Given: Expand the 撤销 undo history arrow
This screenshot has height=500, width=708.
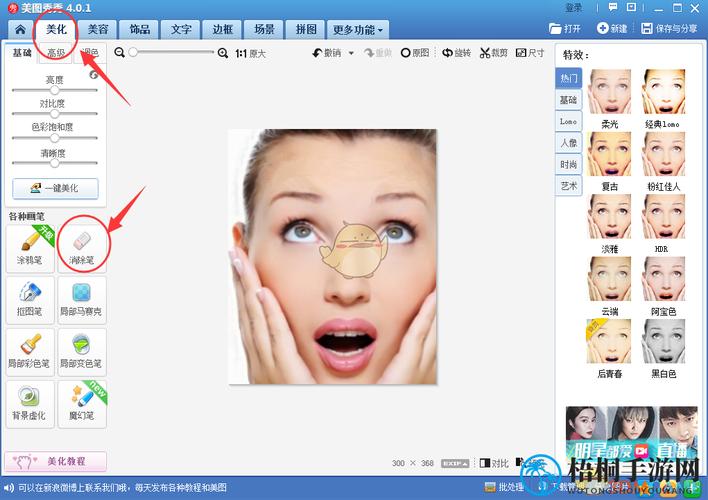Looking at the screenshot, I should click(351, 53).
